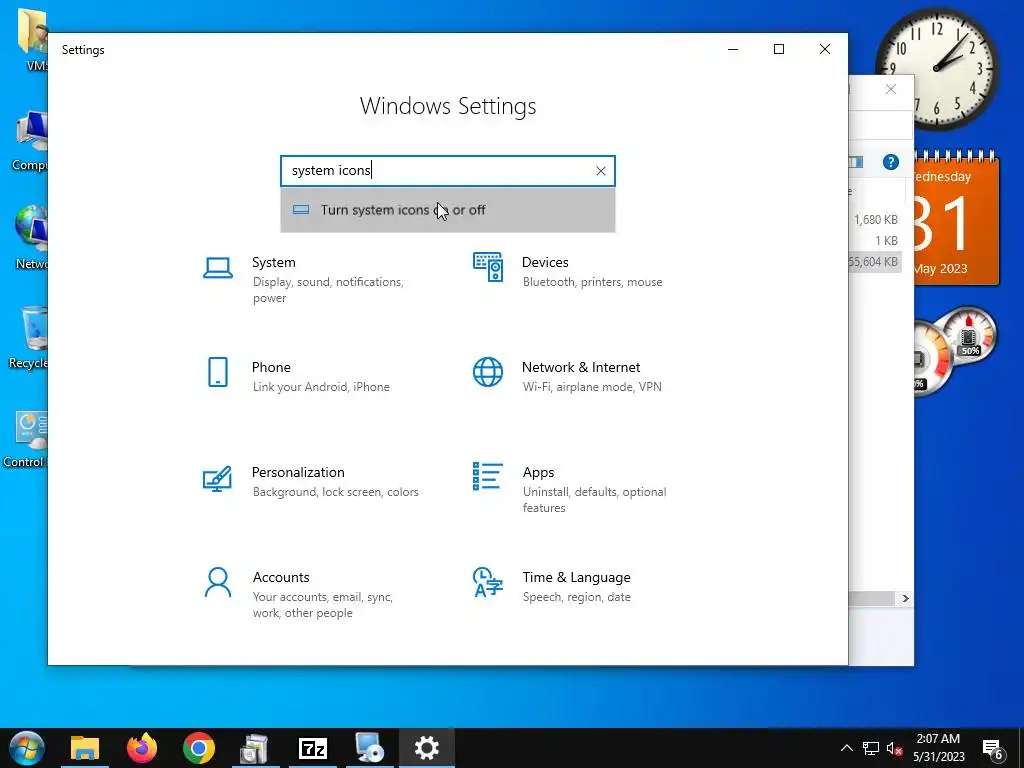
Task: Click the 'Apps' heading text
Action: coord(538,473)
